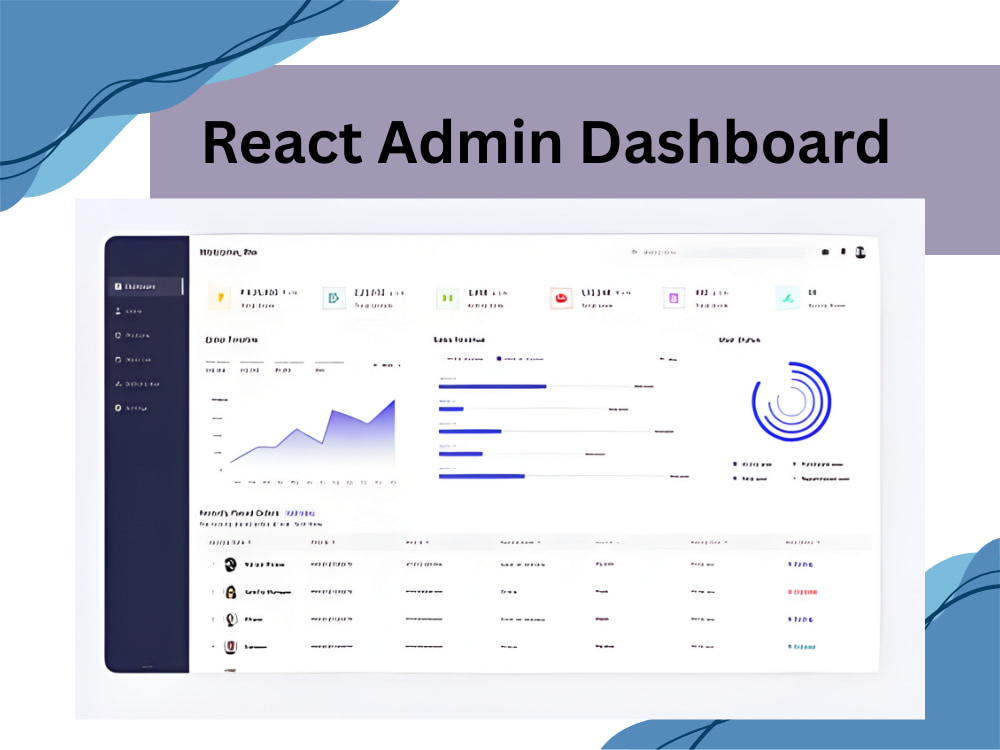The width and height of the screenshot is (1000, 750).
Task: Click the purple stat card icon
Action: point(673,298)
